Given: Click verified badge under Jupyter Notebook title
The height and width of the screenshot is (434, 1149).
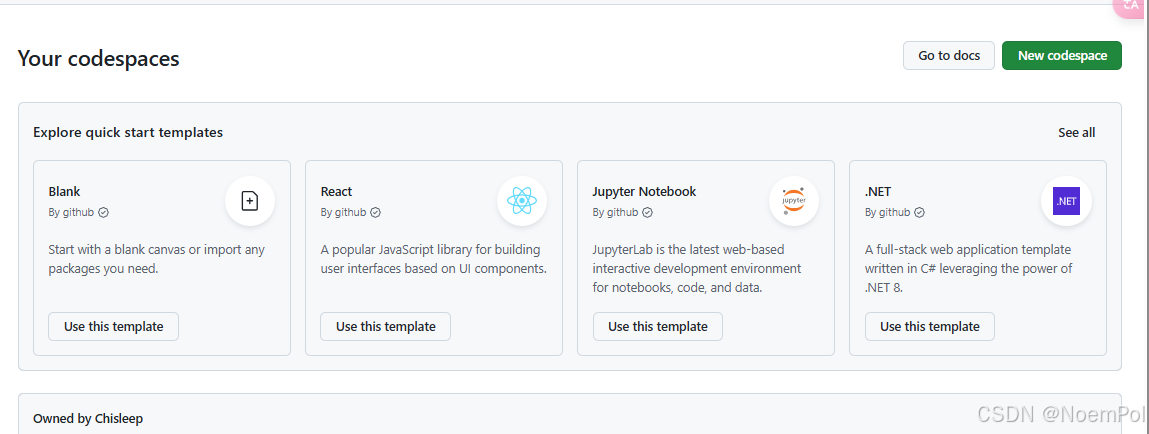Looking at the screenshot, I should [x=648, y=212].
